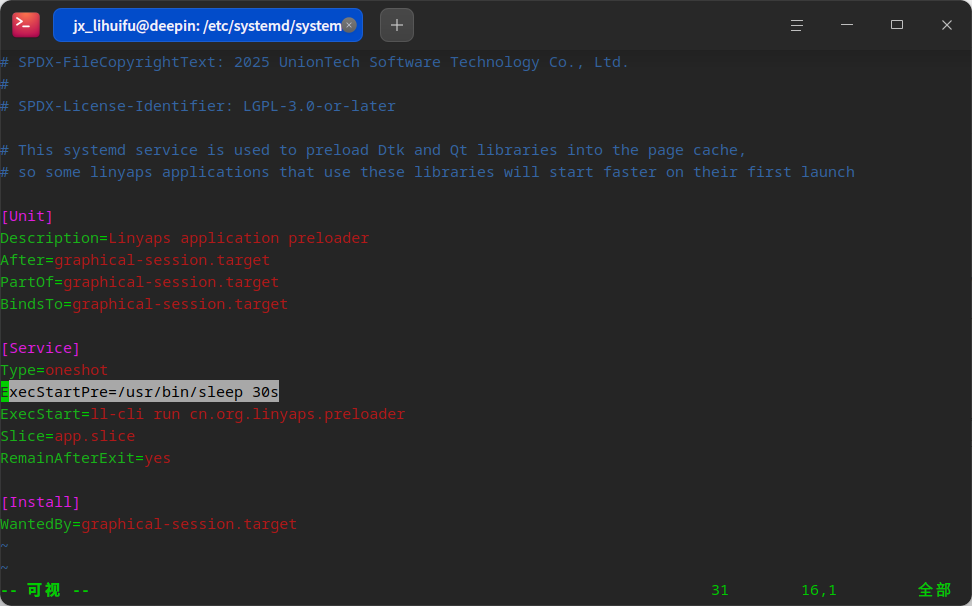972x606 pixels.
Task: Minimize the terminal window
Action: coord(847,25)
